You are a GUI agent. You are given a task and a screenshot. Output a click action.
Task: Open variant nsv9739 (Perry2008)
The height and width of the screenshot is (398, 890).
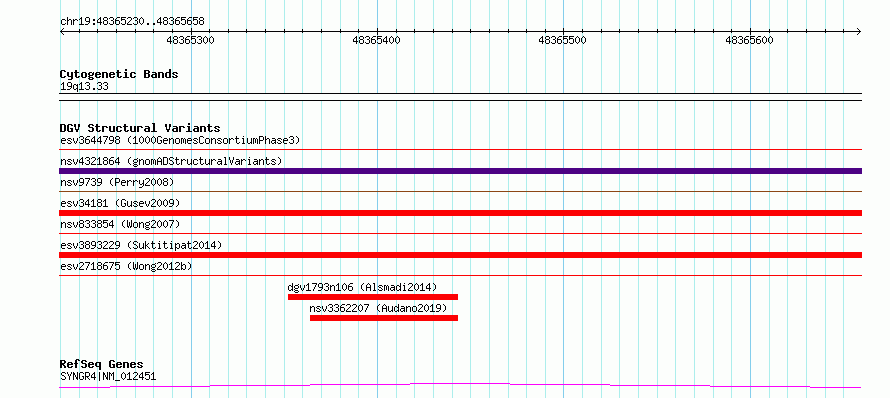(x=117, y=182)
